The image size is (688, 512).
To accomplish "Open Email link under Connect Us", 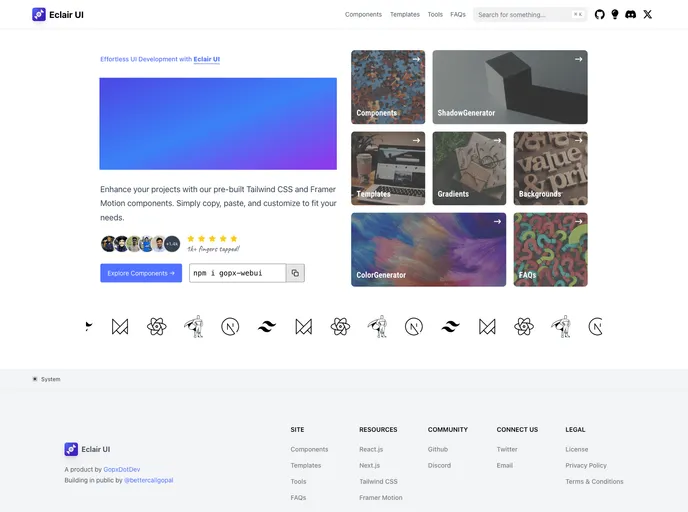I will point(505,465).
